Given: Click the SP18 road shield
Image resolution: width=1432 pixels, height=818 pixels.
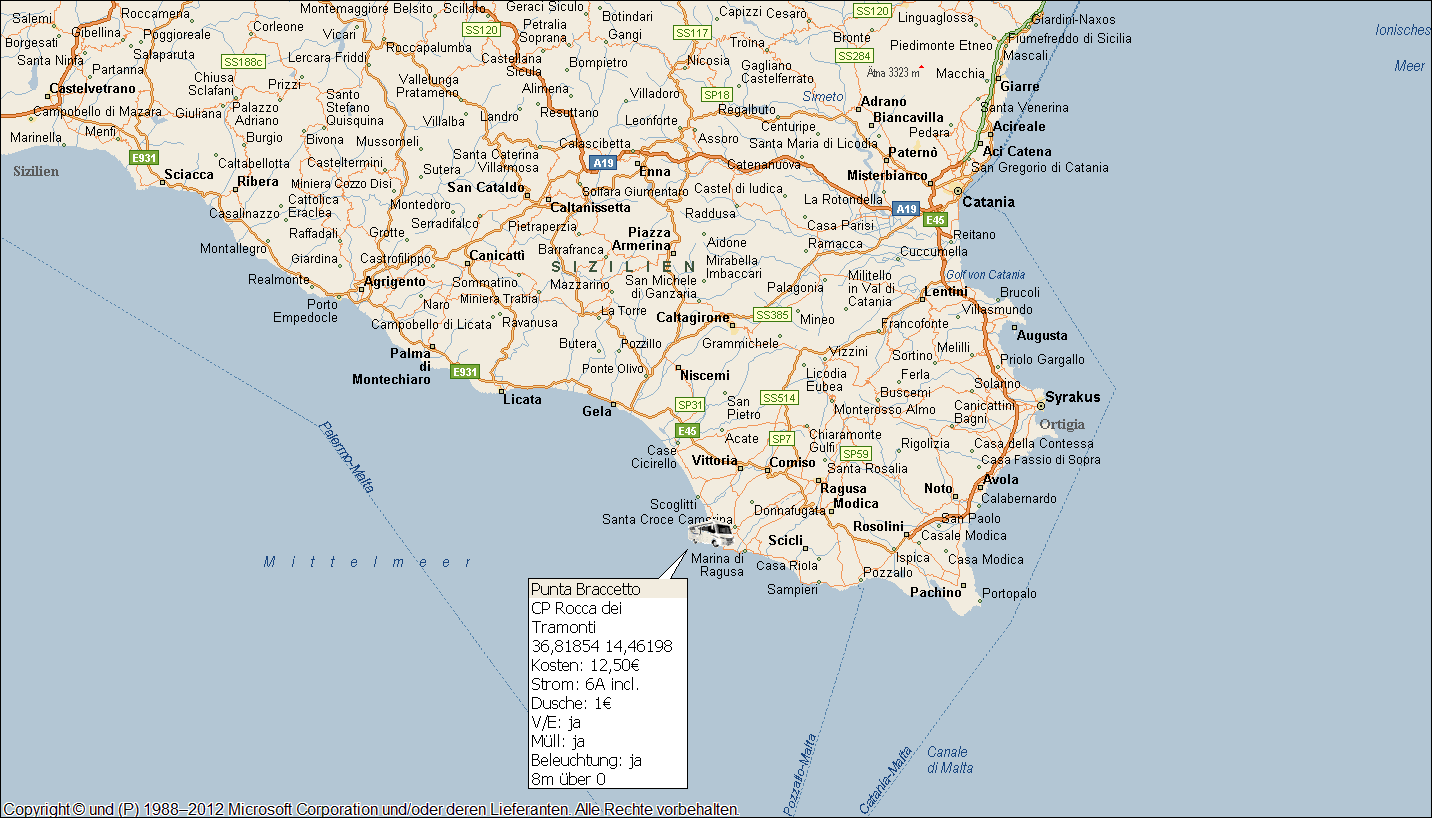Looking at the screenshot, I should (717, 95).
